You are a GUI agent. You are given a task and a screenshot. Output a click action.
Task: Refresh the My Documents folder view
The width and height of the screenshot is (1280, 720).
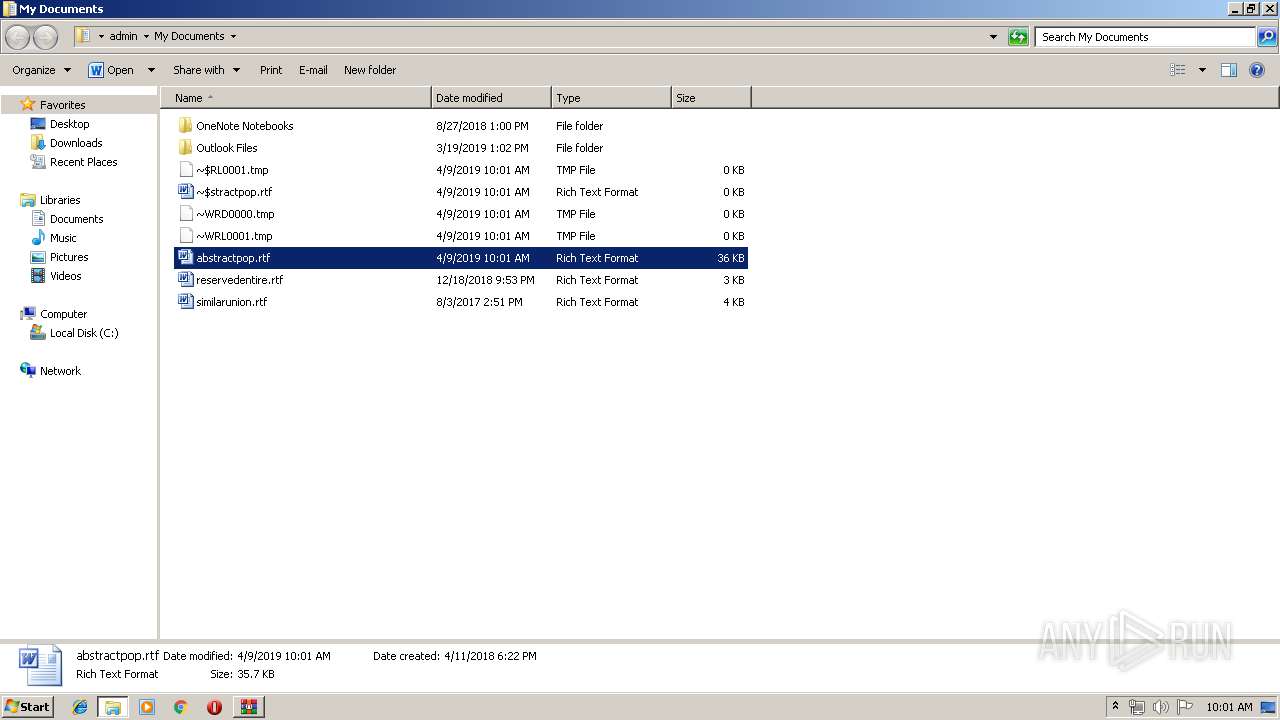tap(1018, 37)
